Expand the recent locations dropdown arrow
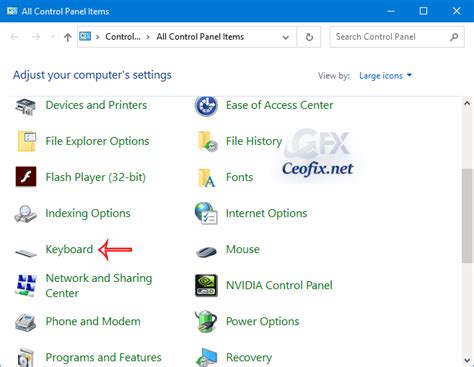 [52, 37]
